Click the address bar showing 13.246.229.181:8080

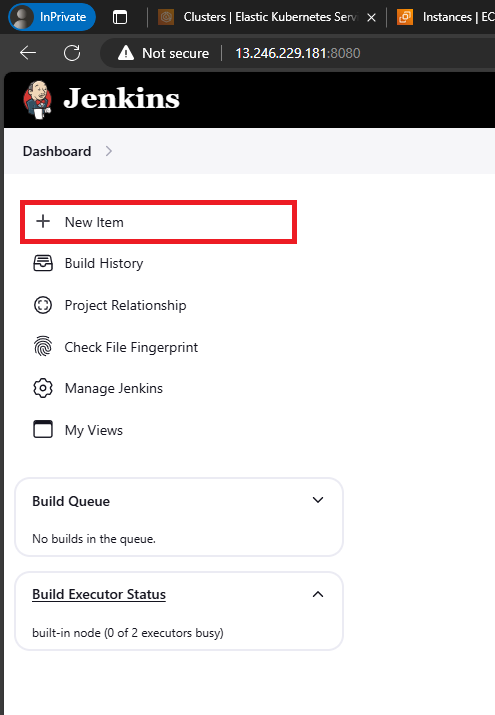pos(298,53)
